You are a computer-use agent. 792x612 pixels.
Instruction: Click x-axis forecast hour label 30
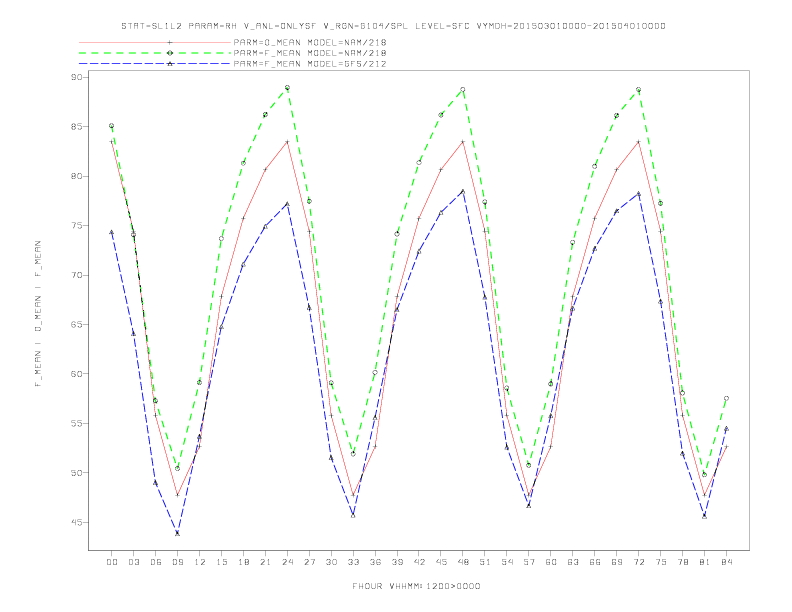pyautogui.click(x=331, y=562)
